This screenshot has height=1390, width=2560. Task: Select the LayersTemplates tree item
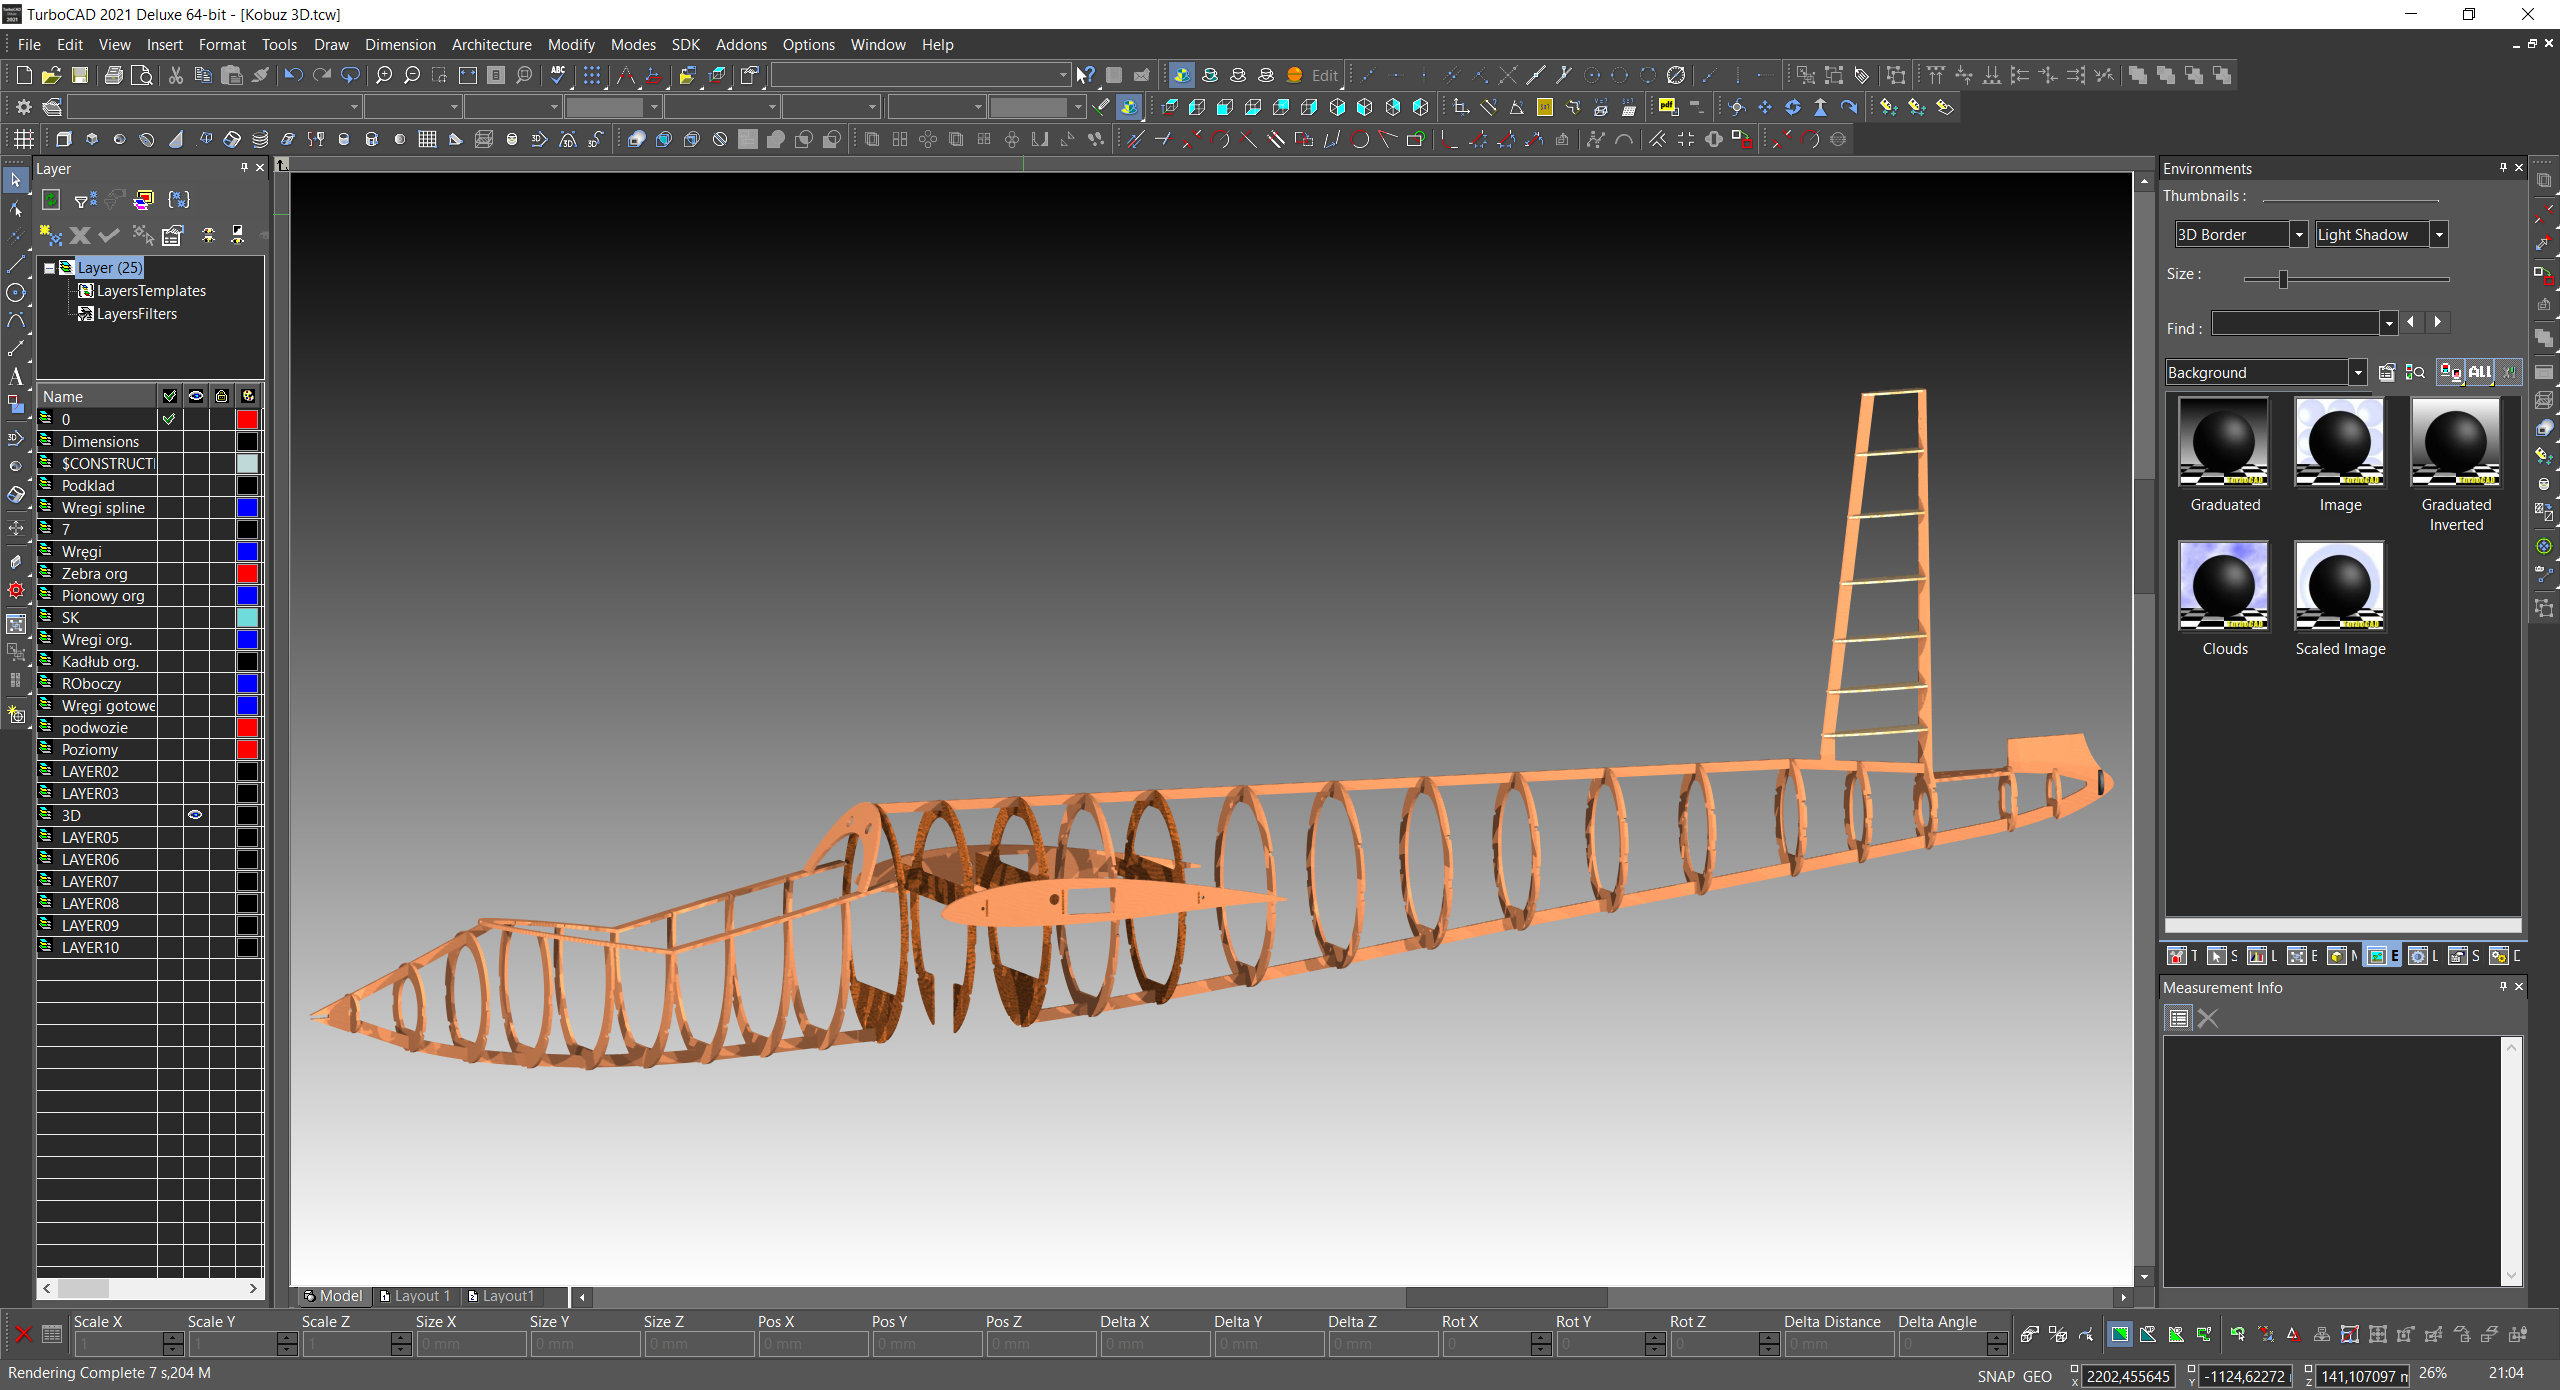150,291
